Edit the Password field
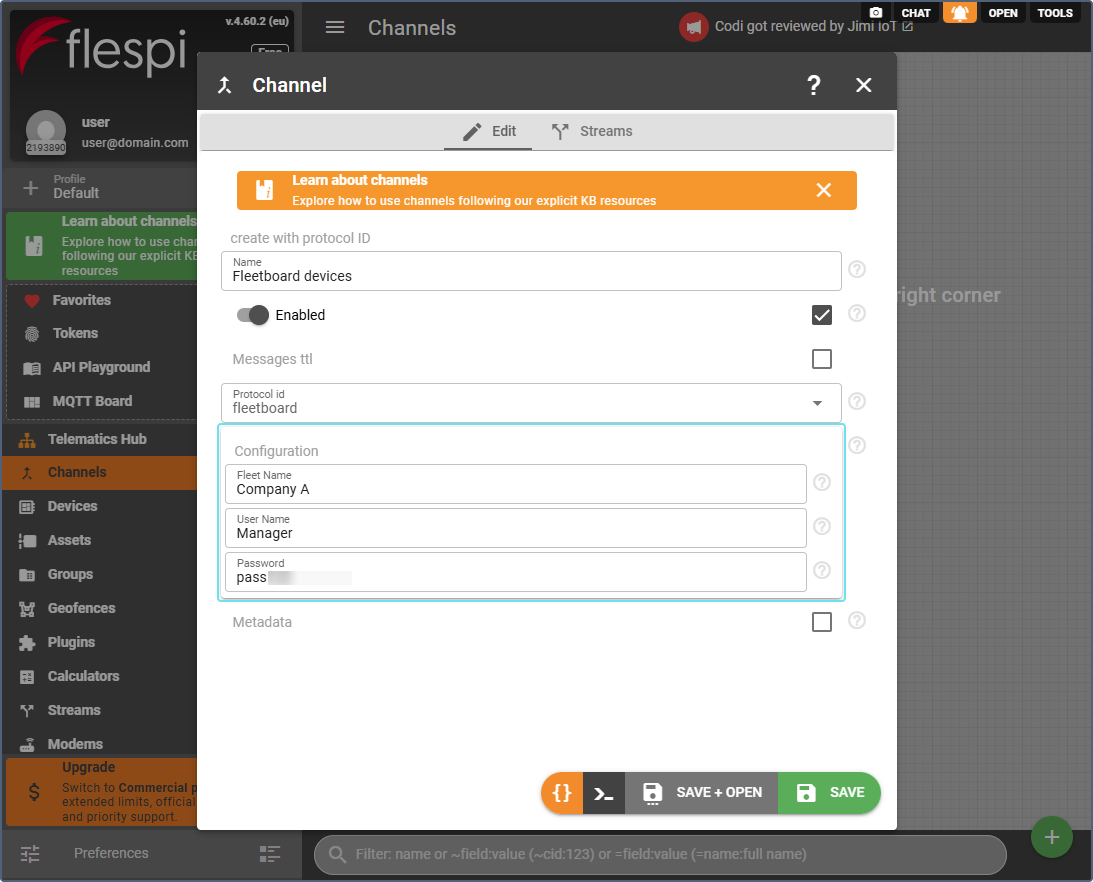This screenshot has width=1093, height=882. (x=516, y=572)
